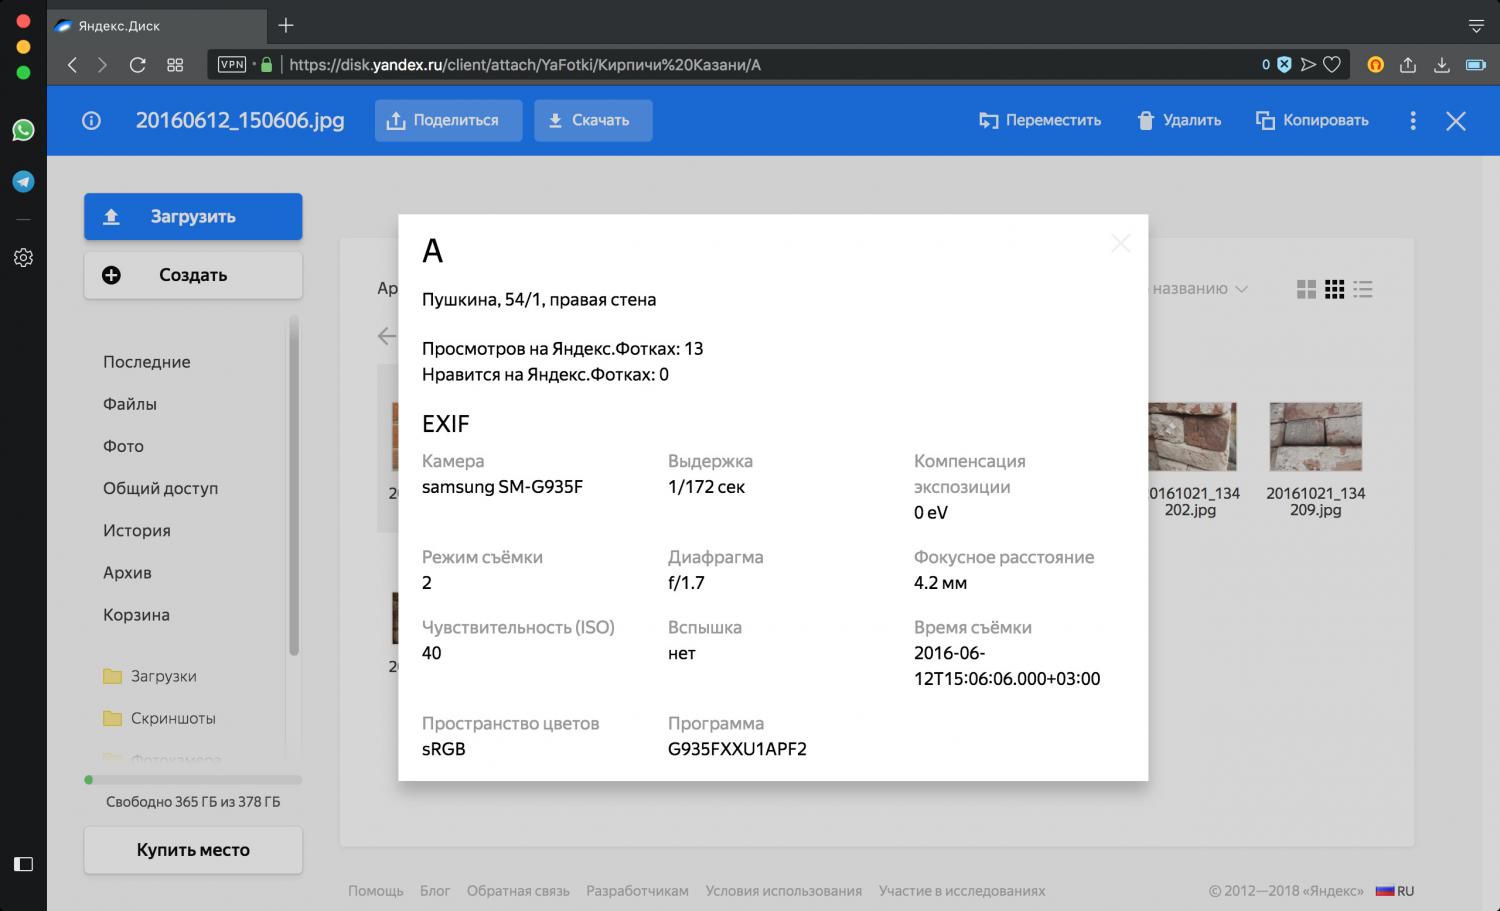Select the small tiles grid view
The width and height of the screenshot is (1500, 911).
1334,289
